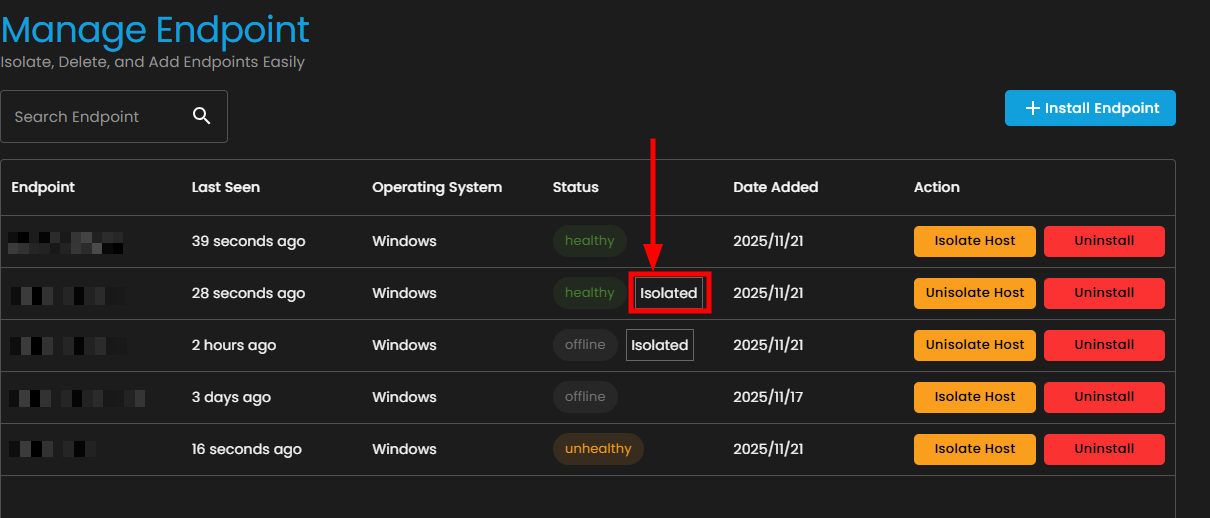1210x518 pixels.
Task: Uninstall the endpoint seen 39 seconds ago
Action: coord(1104,241)
